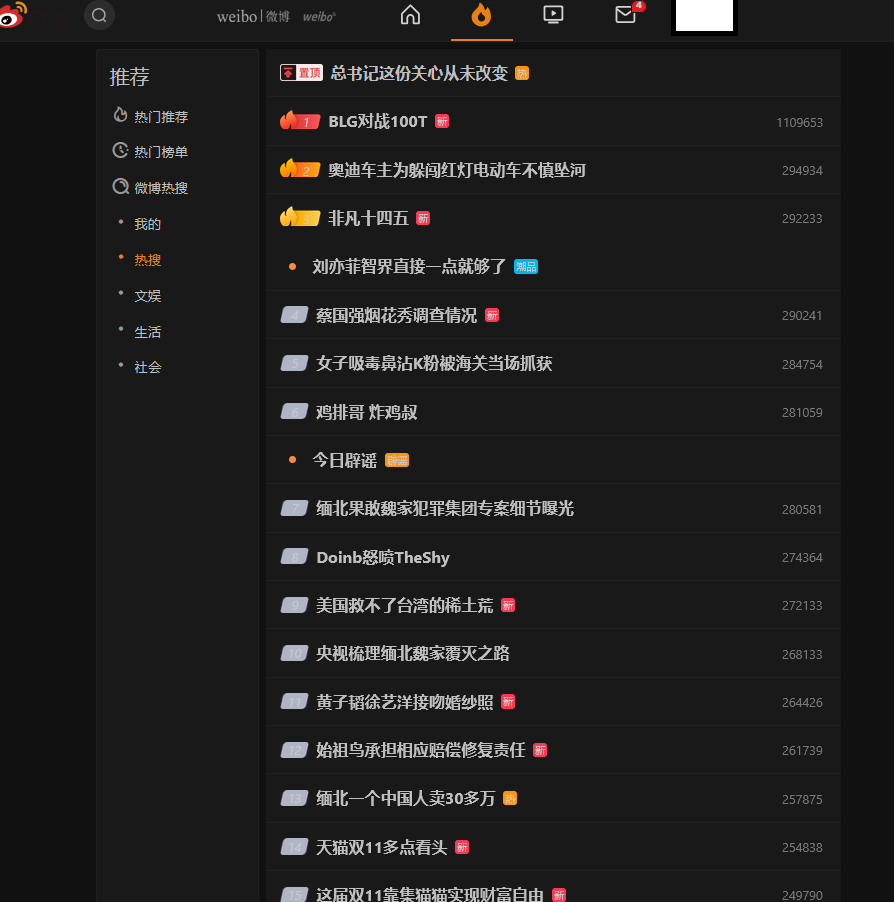Select the 我的 sidebar item
The width and height of the screenshot is (894, 902).
tap(147, 224)
